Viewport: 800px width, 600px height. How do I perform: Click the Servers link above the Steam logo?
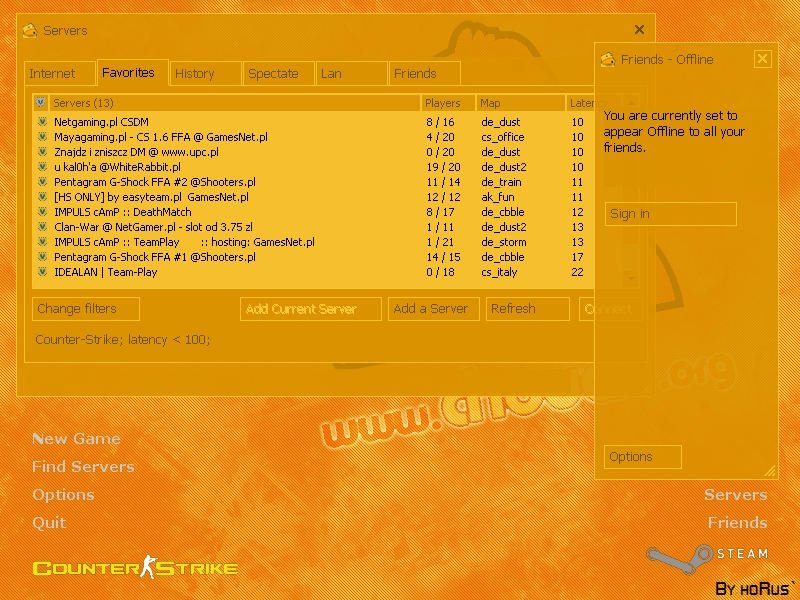(x=735, y=494)
